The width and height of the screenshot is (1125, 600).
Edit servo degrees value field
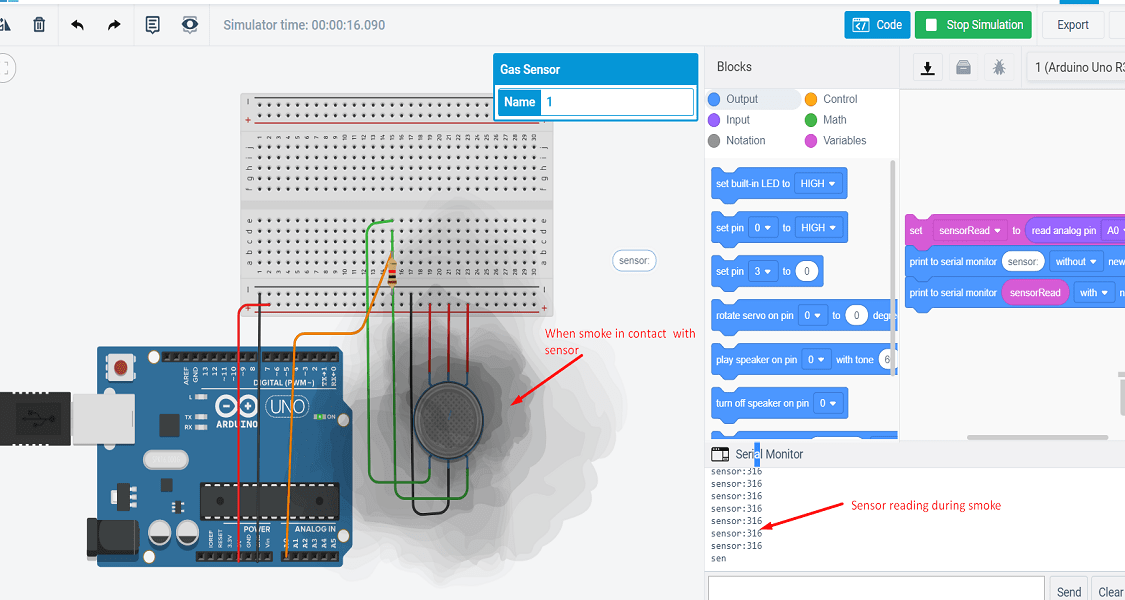point(857,316)
